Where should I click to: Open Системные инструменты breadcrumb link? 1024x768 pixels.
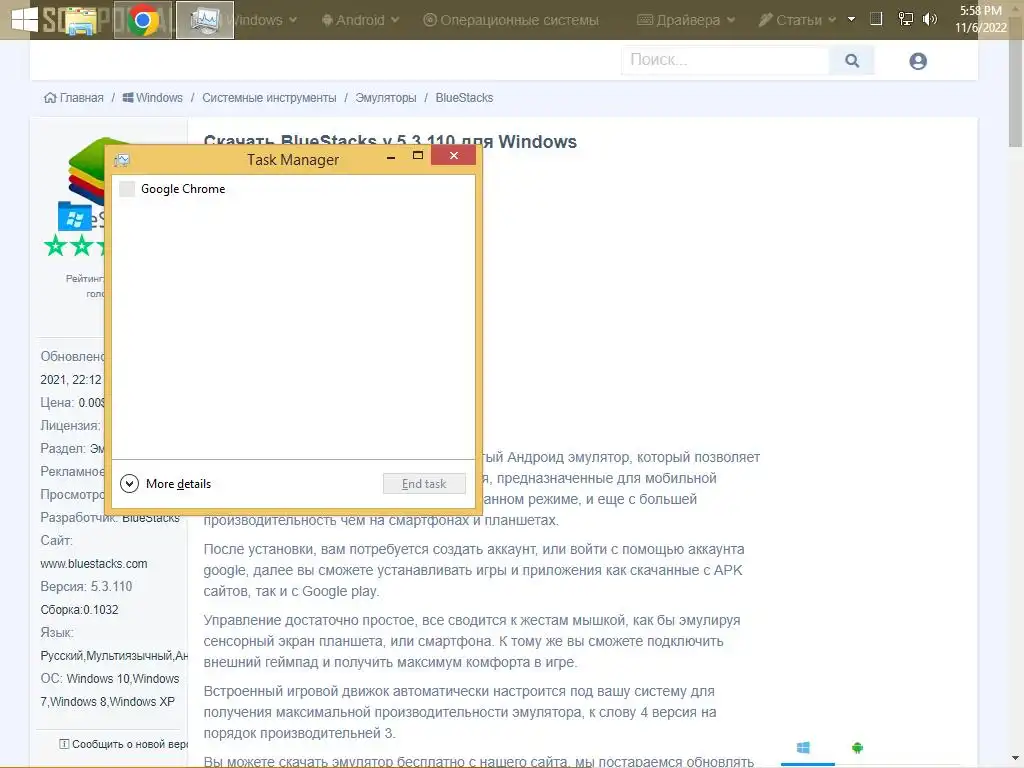pos(269,98)
